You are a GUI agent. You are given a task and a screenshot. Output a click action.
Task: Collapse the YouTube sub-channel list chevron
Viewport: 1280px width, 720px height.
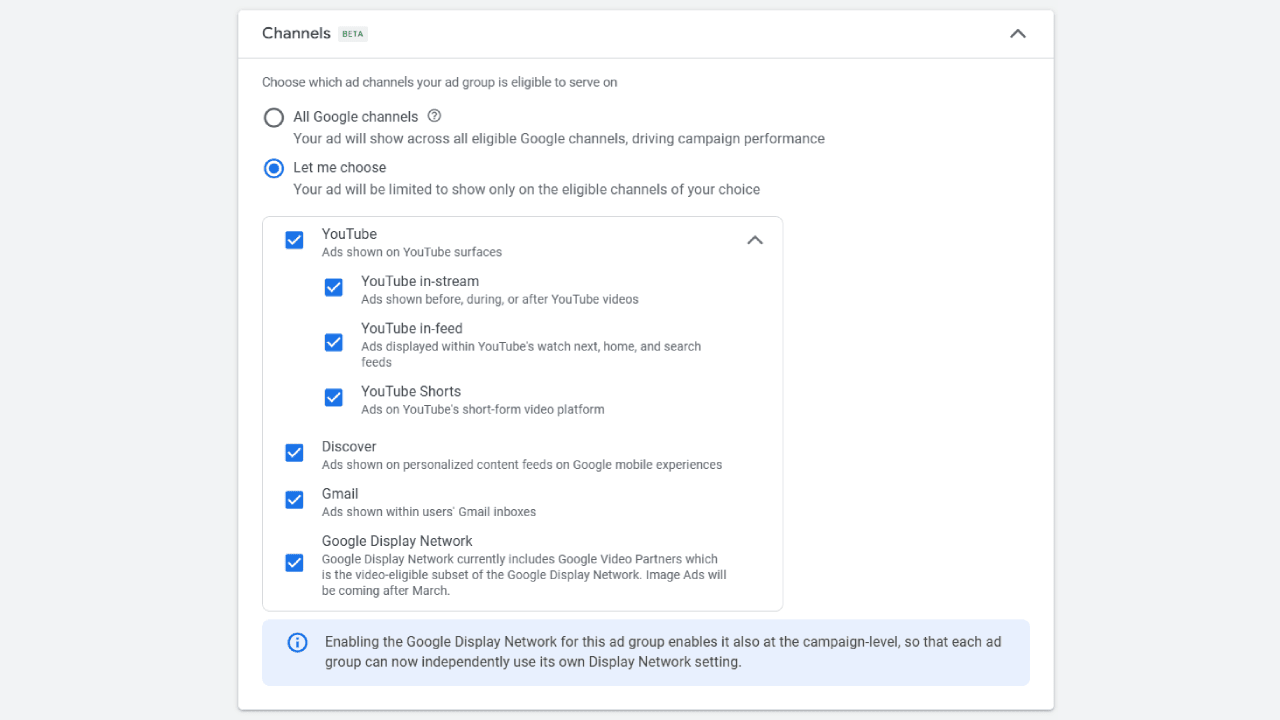[755, 240]
